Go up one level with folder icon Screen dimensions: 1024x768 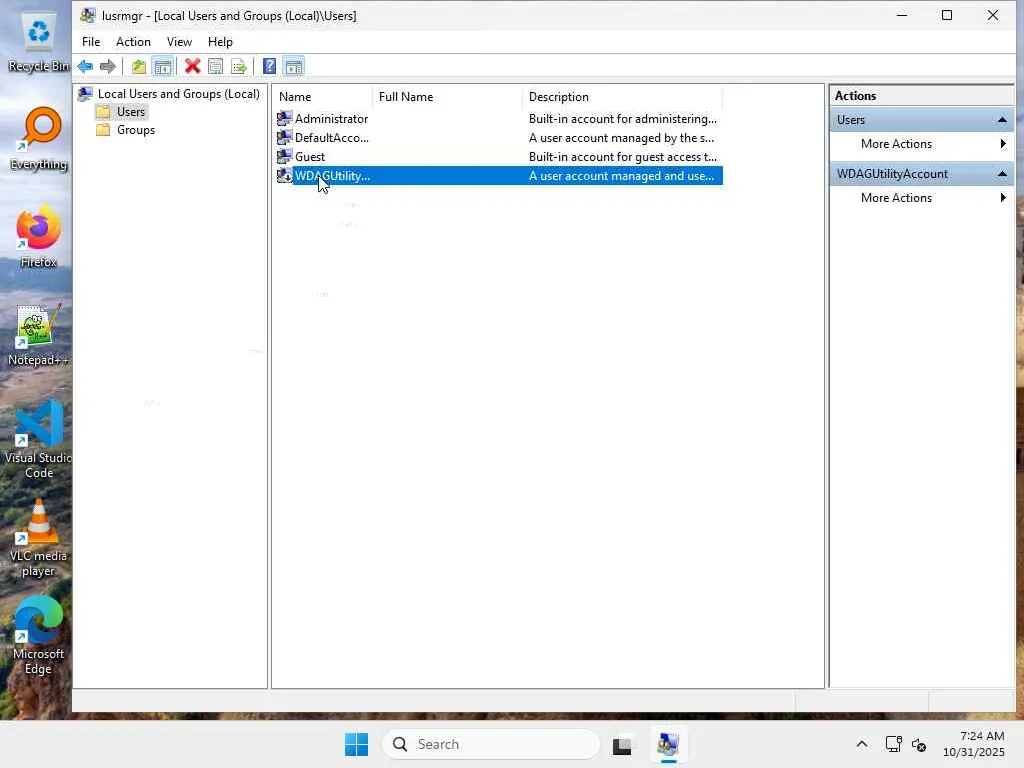pyautogui.click(x=138, y=66)
